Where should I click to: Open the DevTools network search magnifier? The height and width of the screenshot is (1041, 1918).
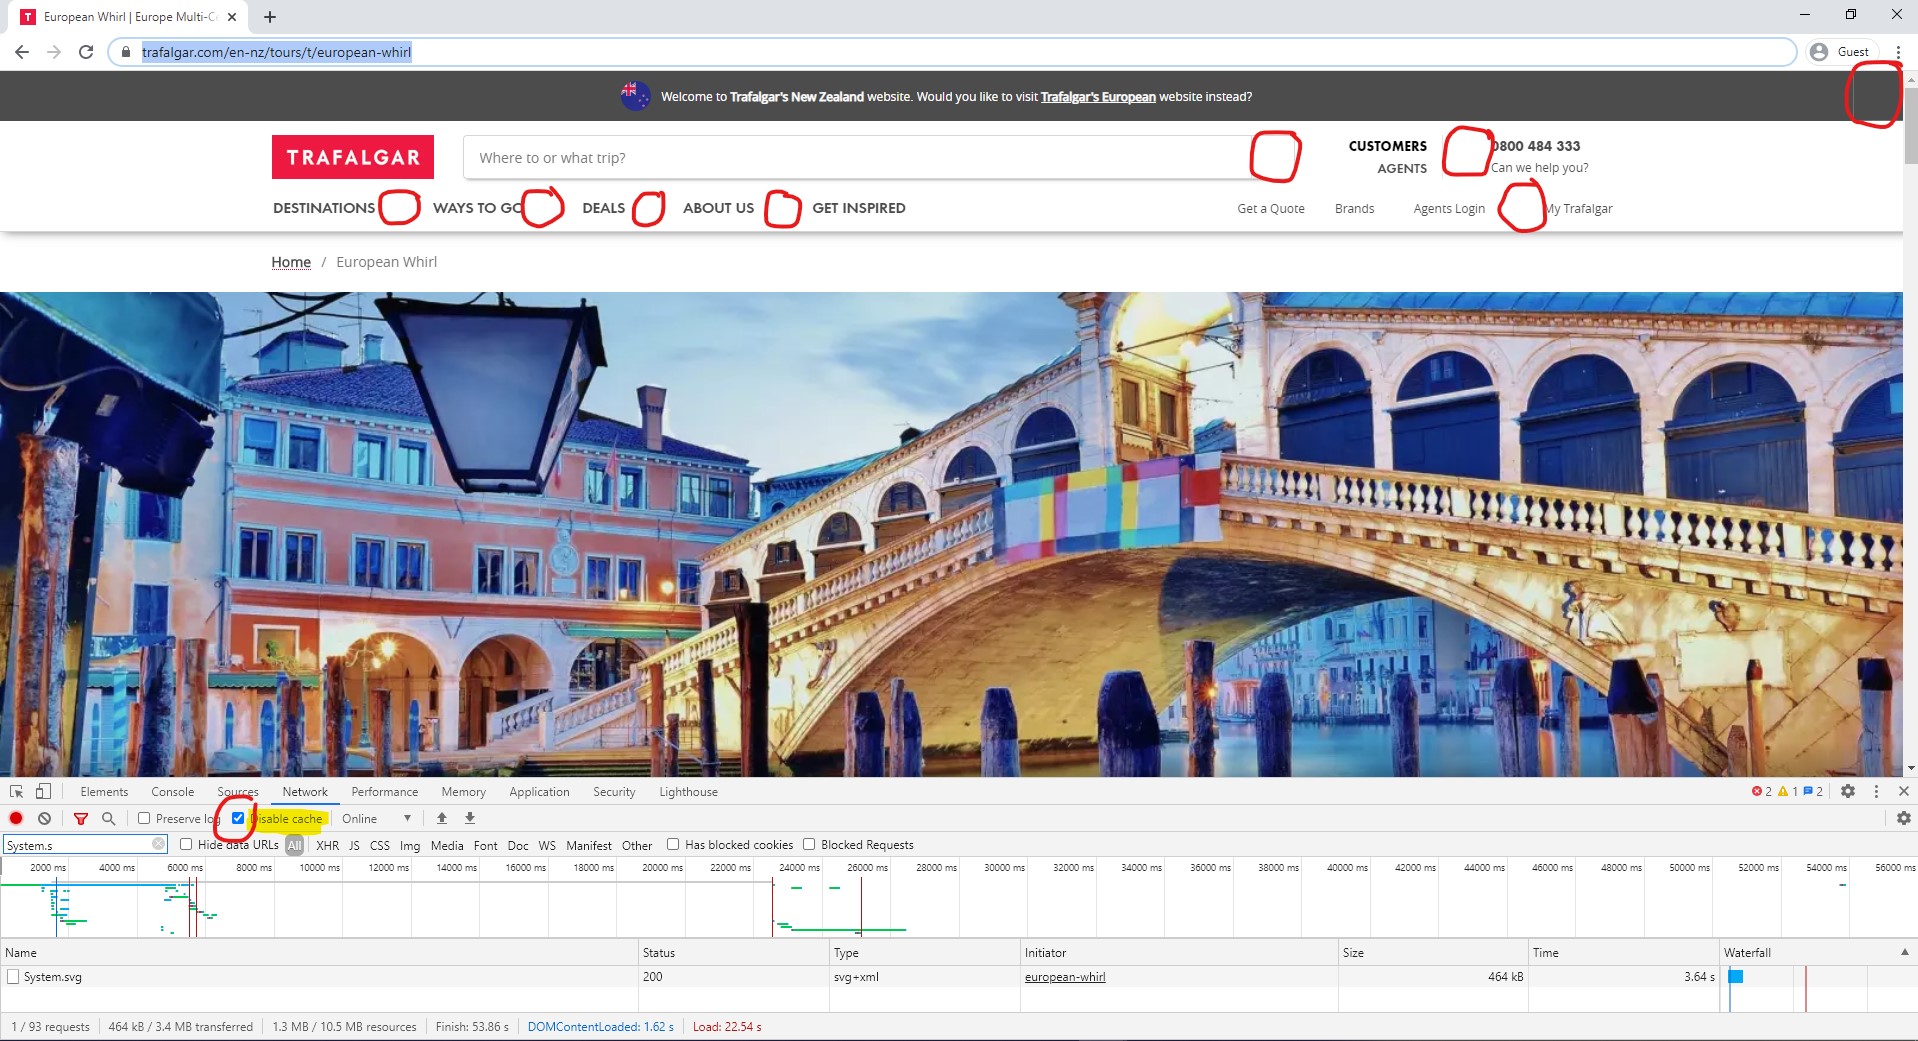pyautogui.click(x=109, y=818)
